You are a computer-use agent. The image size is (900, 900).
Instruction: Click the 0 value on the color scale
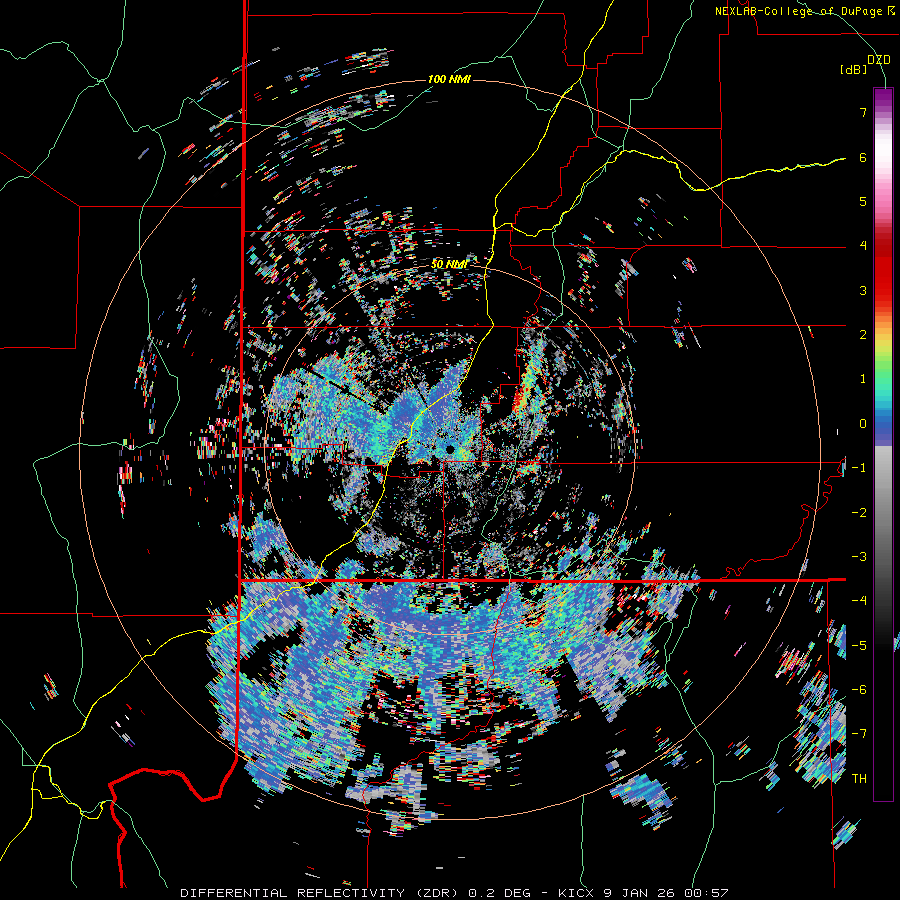[x=863, y=424]
